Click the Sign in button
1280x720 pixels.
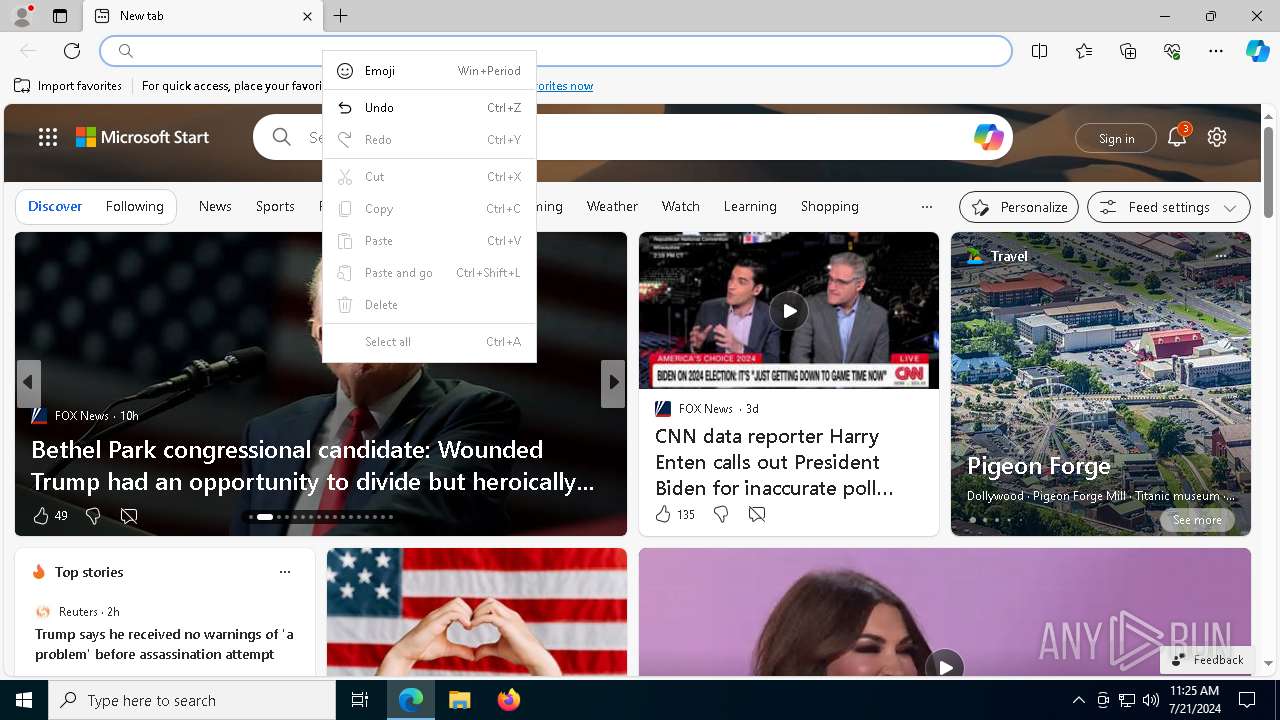(x=1116, y=138)
